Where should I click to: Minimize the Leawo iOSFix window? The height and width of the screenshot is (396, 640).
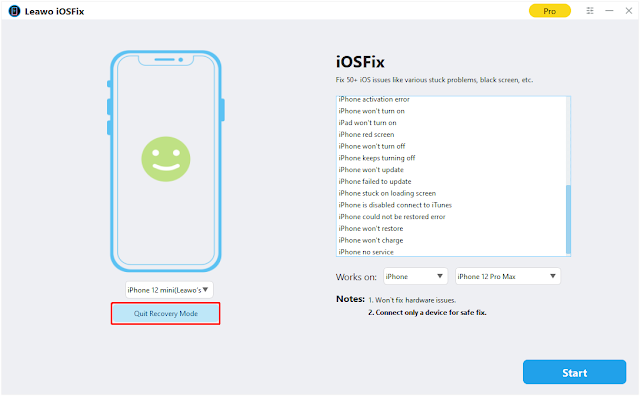(609, 11)
